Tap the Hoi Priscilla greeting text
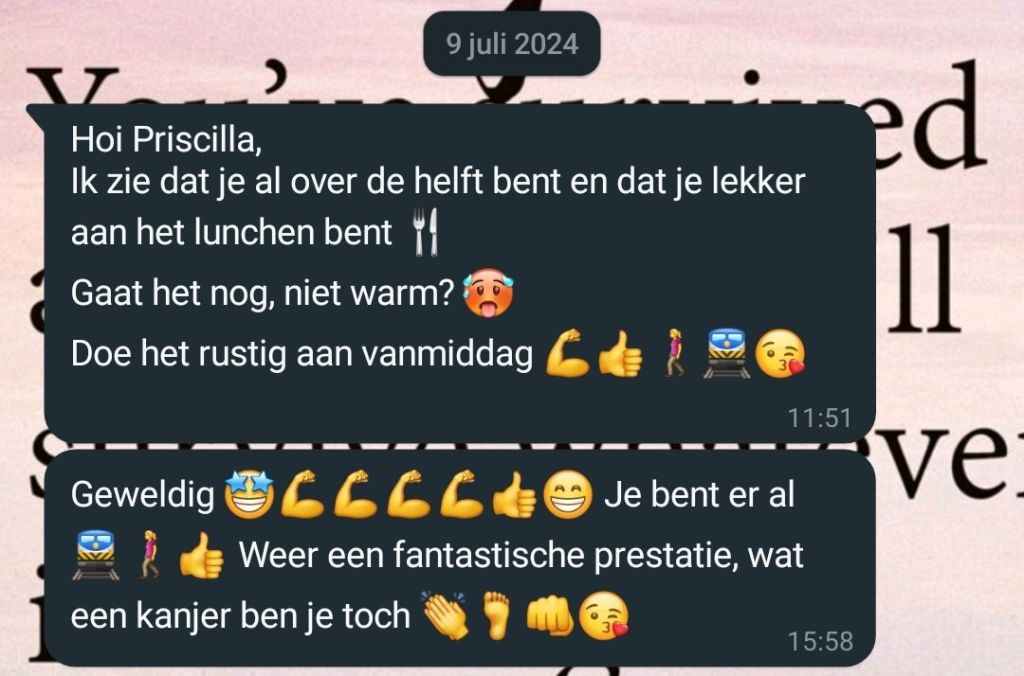1024x676 pixels. click(166, 139)
